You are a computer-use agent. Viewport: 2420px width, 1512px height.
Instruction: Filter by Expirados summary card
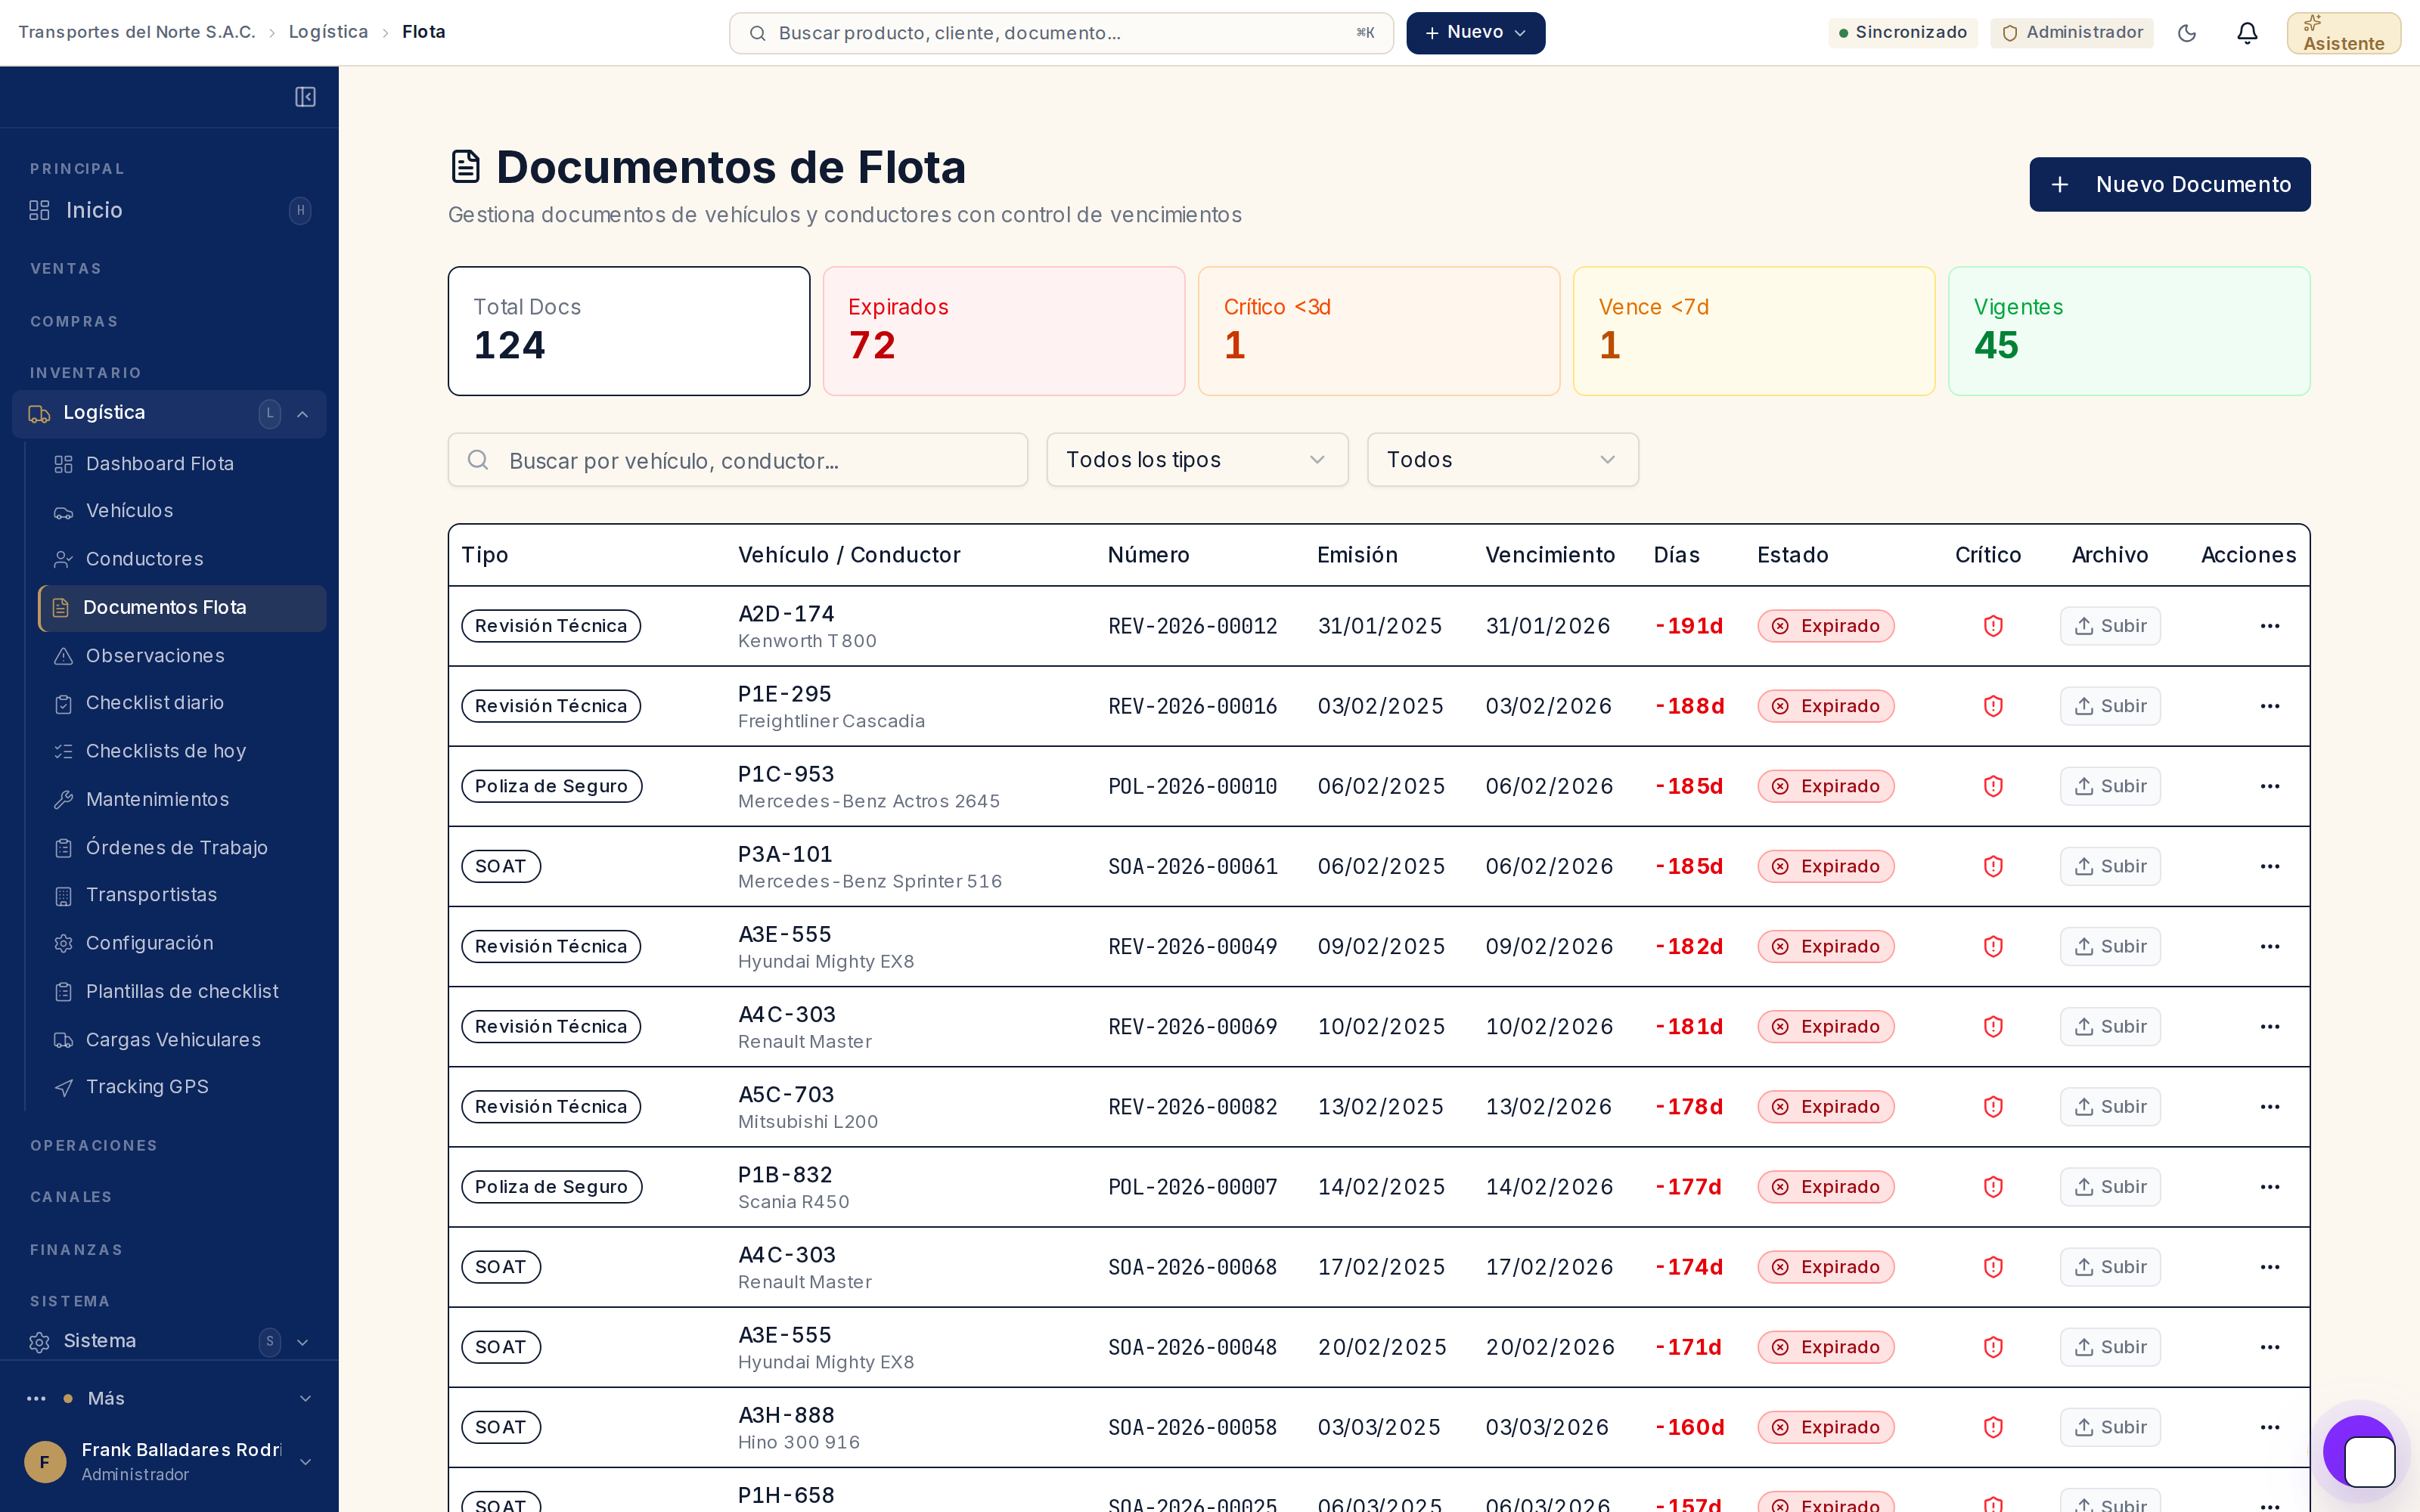1003,331
